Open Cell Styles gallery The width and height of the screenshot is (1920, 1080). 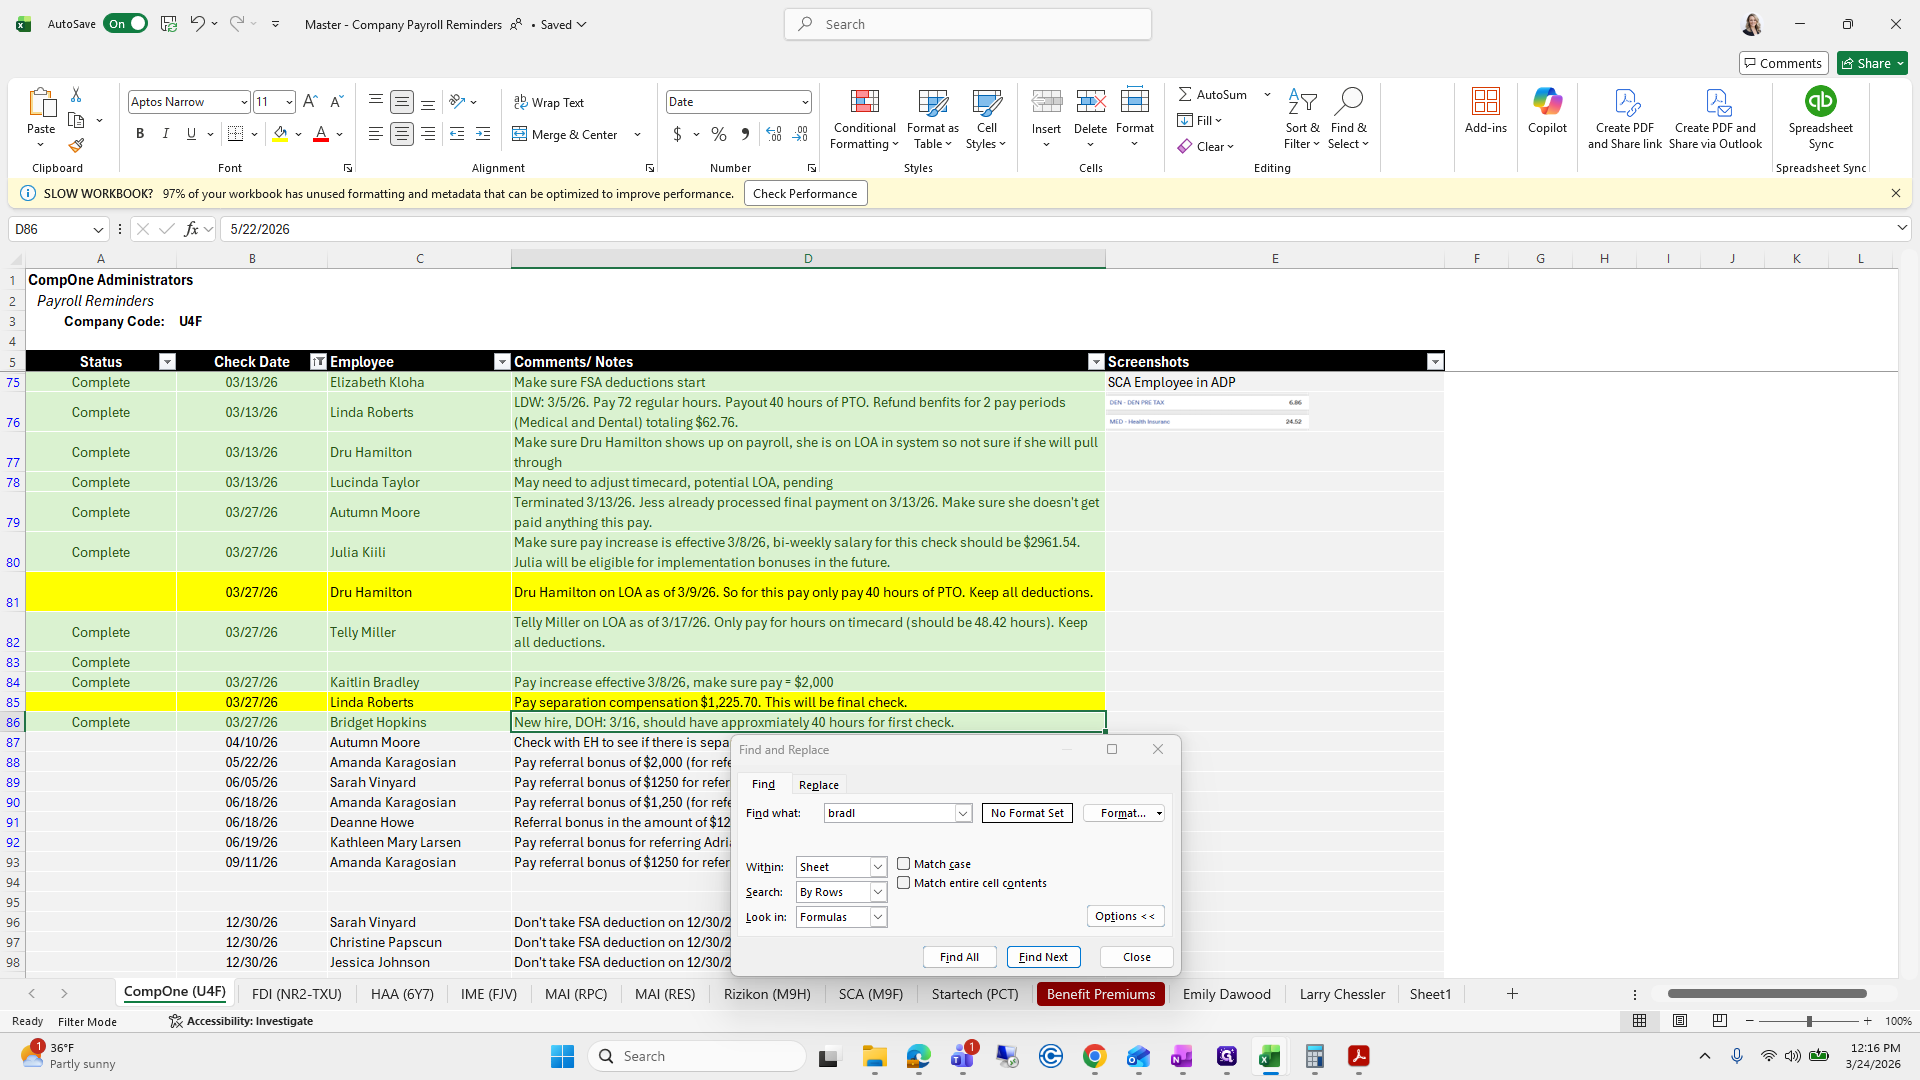(986, 120)
